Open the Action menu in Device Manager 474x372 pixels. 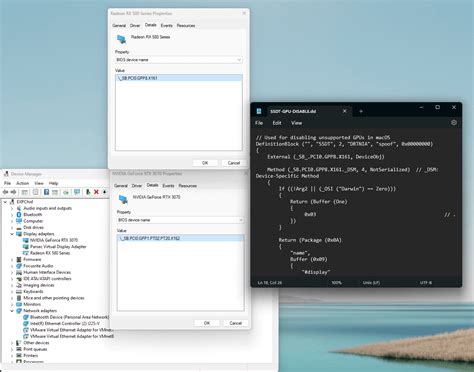coord(23,183)
